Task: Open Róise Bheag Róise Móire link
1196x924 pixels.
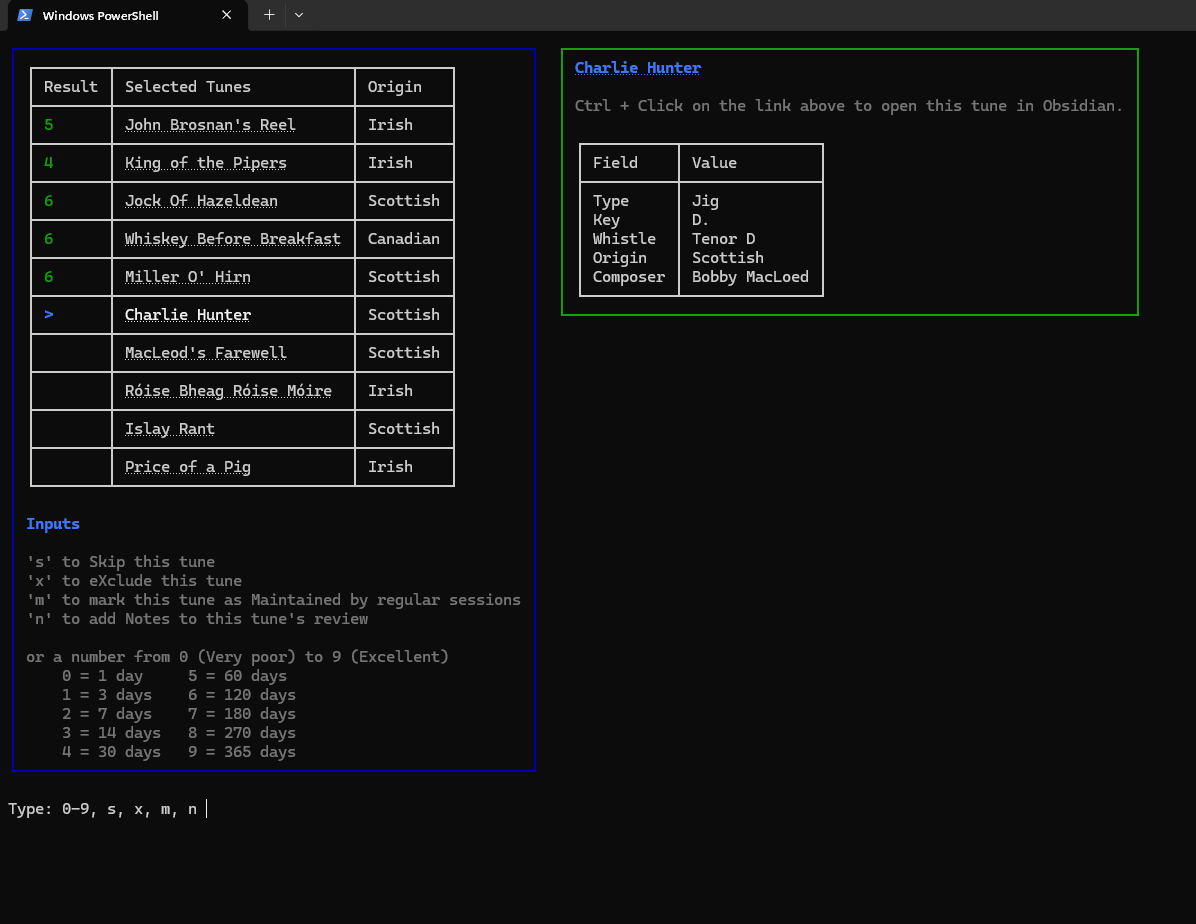Action: pos(228,391)
